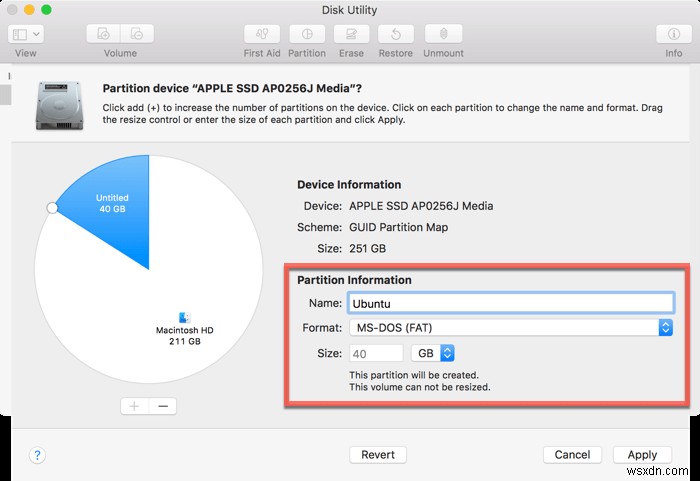Click the hard drive device icon

(x=59, y=105)
